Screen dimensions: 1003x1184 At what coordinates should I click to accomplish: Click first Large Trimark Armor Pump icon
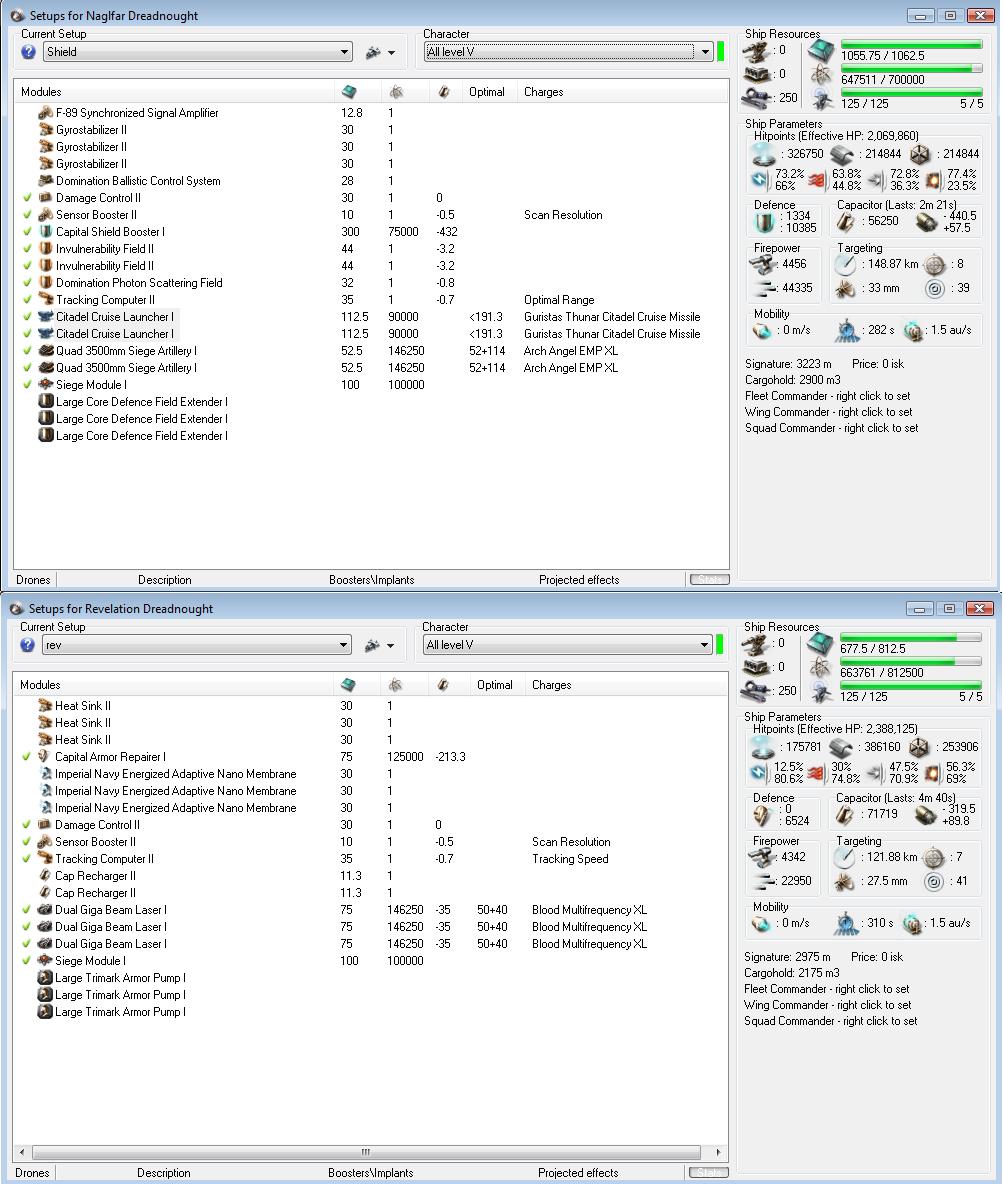pos(45,977)
